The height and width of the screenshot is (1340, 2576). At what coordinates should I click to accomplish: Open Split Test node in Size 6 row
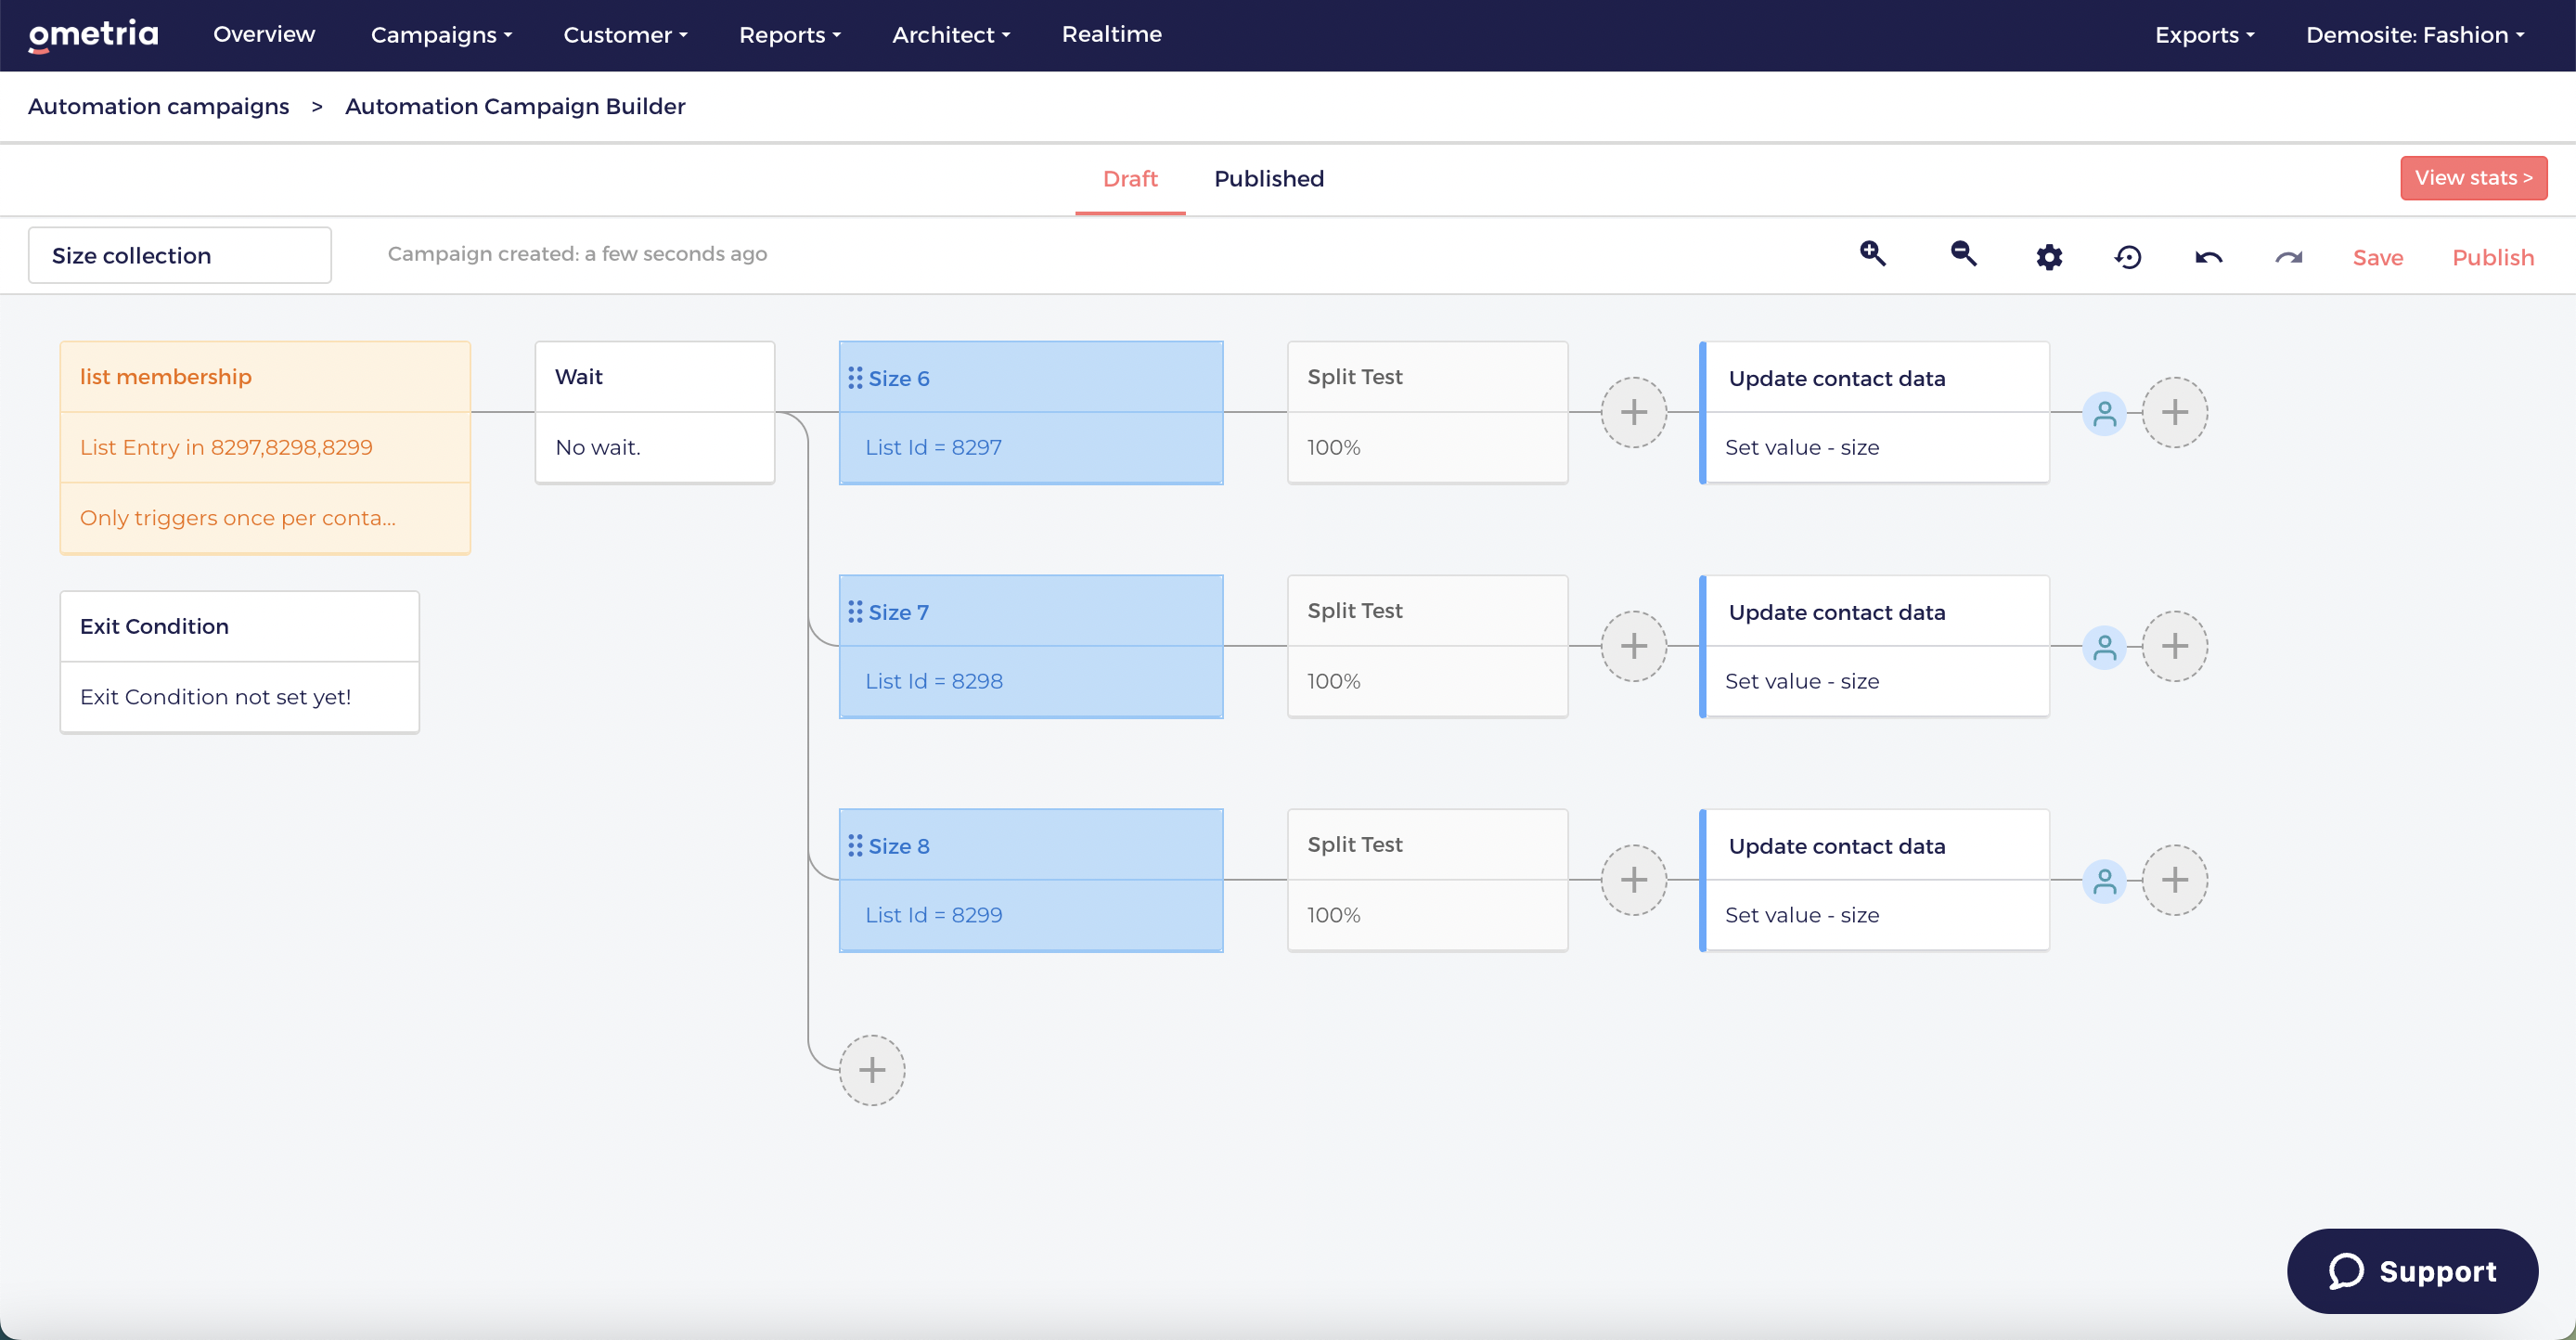[x=1428, y=412]
